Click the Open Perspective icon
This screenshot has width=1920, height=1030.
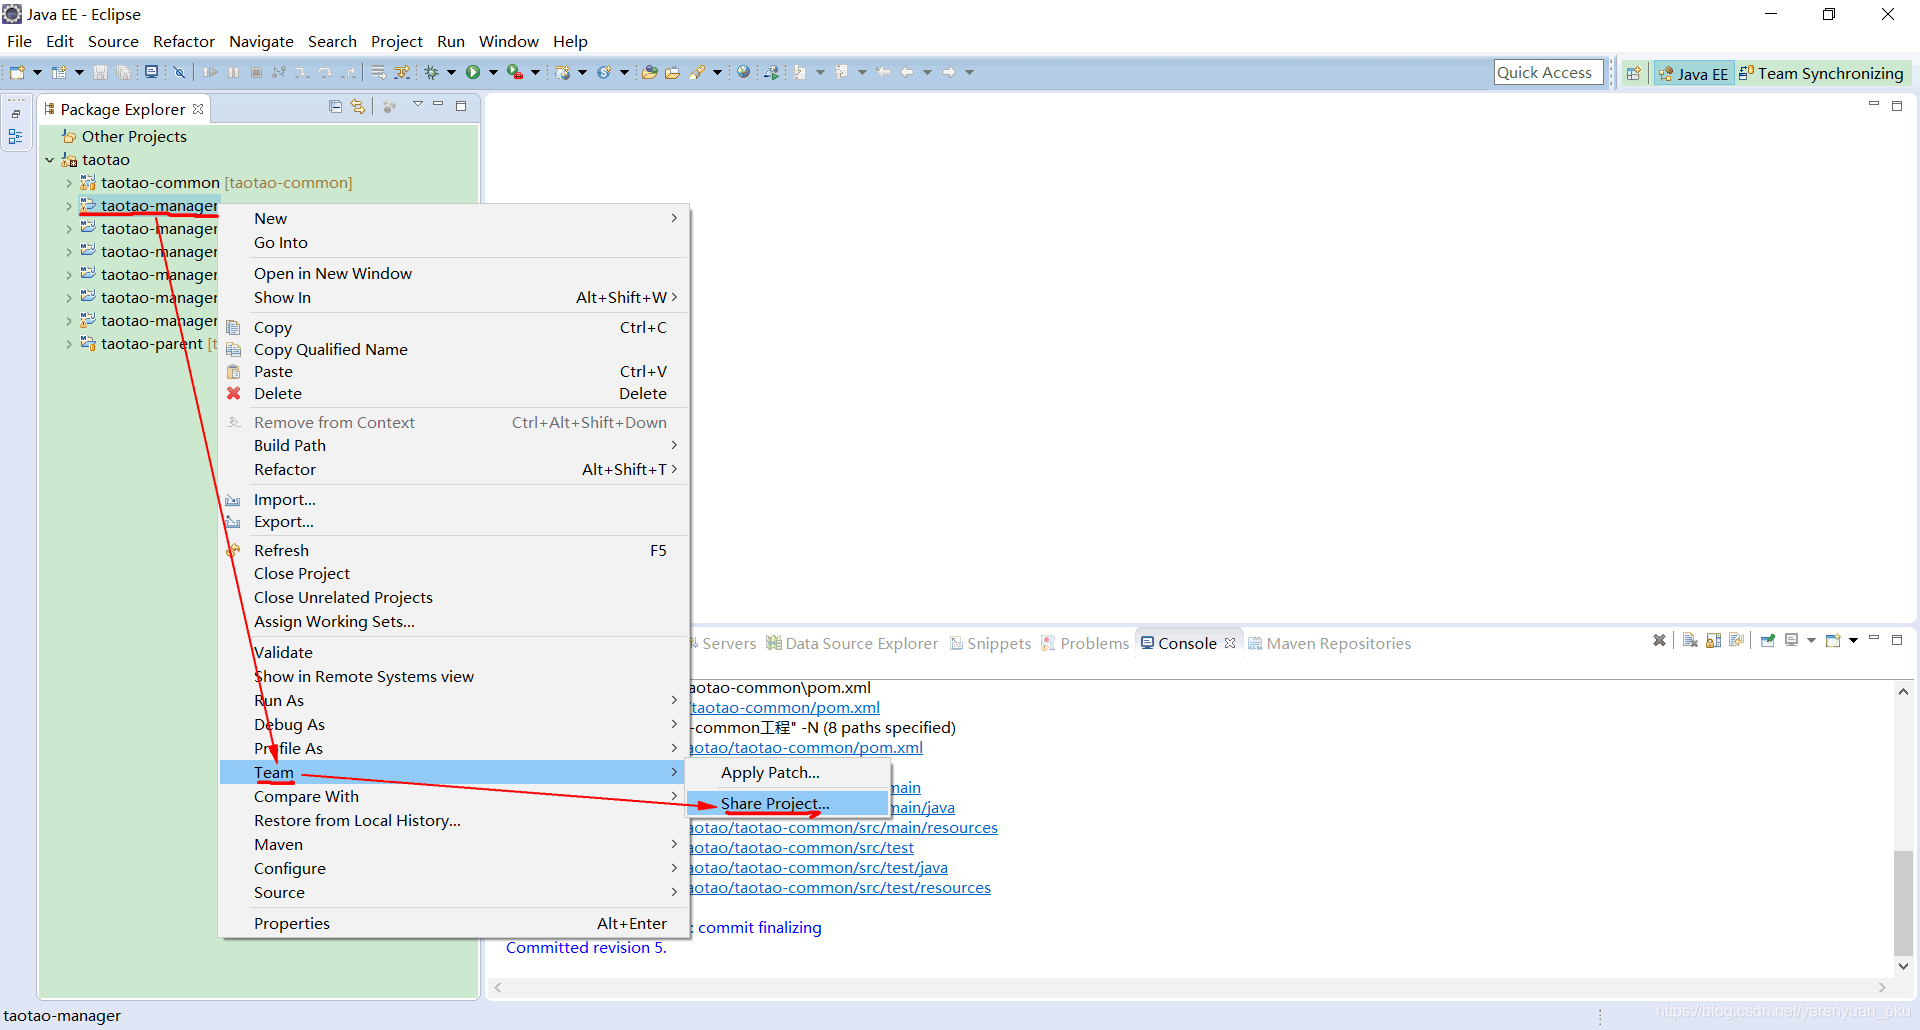click(x=1633, y=73)
